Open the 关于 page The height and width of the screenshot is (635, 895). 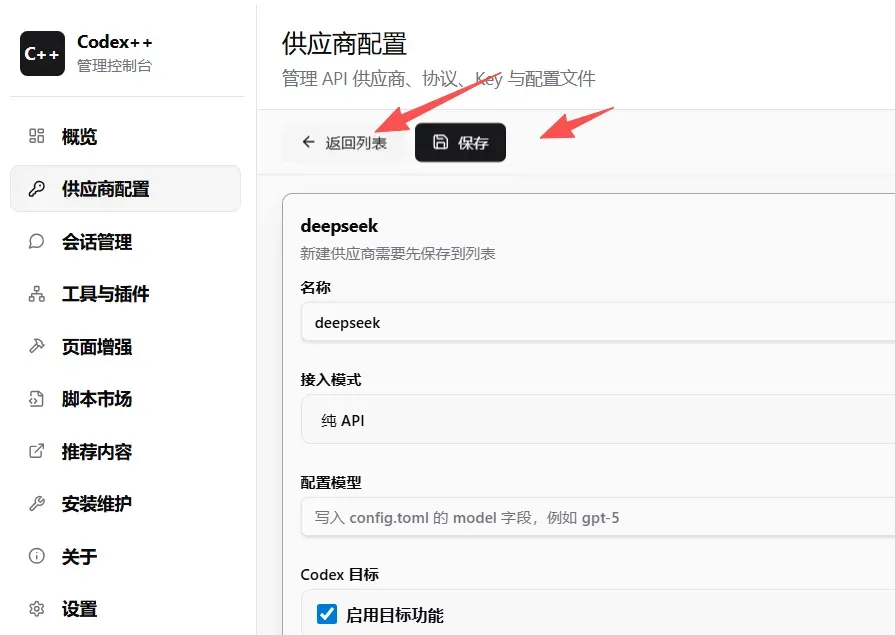[126, 556]
